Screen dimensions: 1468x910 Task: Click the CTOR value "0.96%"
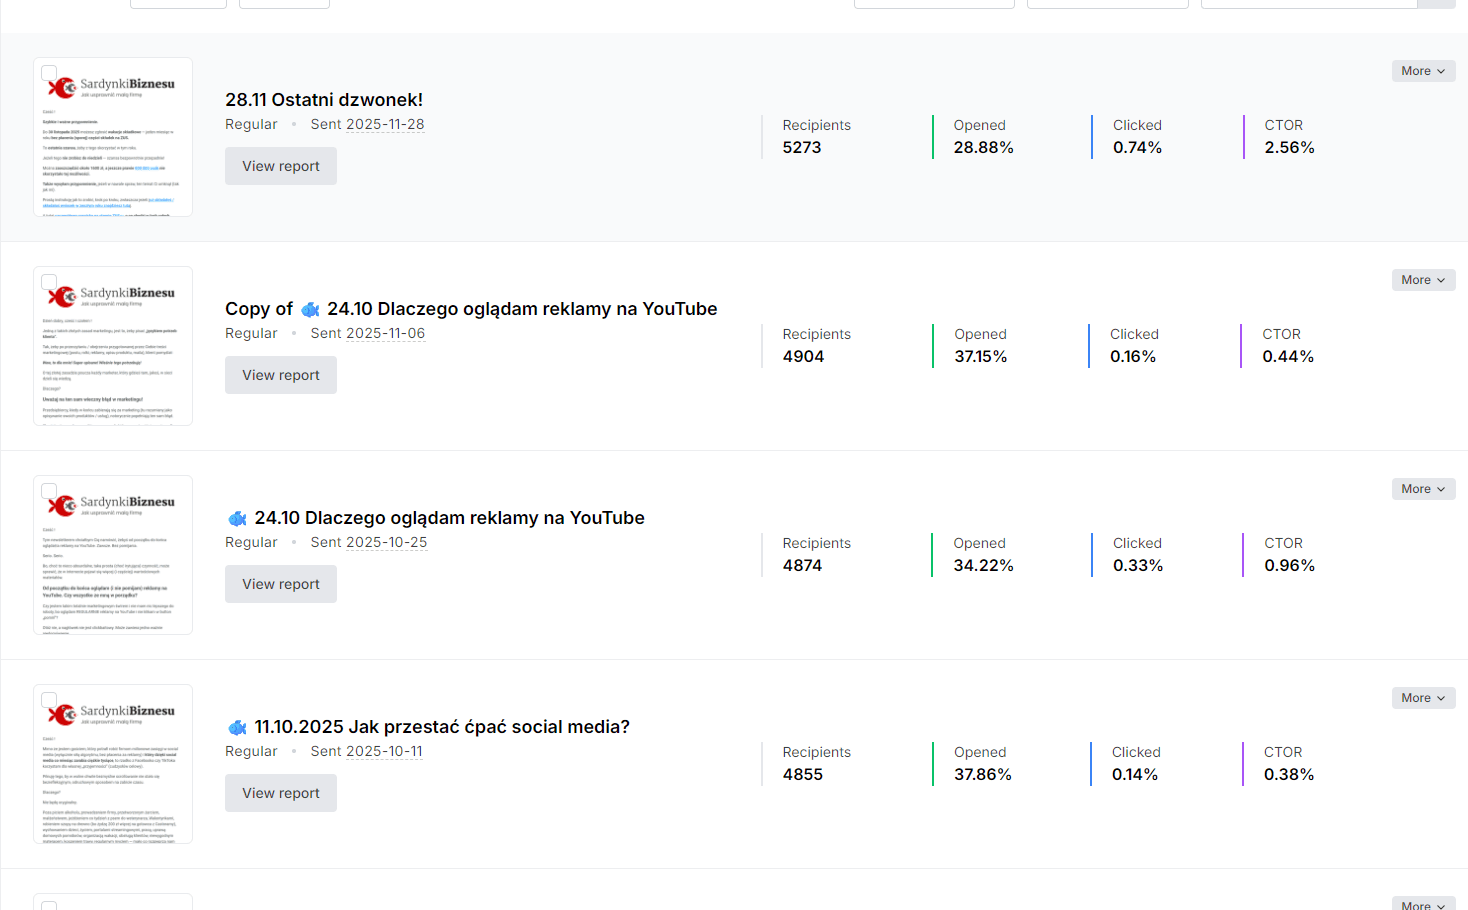[1290, 566]
